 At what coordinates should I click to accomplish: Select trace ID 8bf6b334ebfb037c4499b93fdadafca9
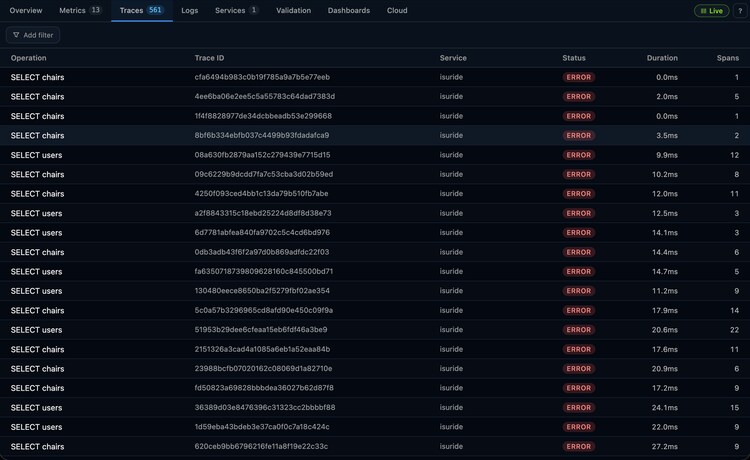262,135
